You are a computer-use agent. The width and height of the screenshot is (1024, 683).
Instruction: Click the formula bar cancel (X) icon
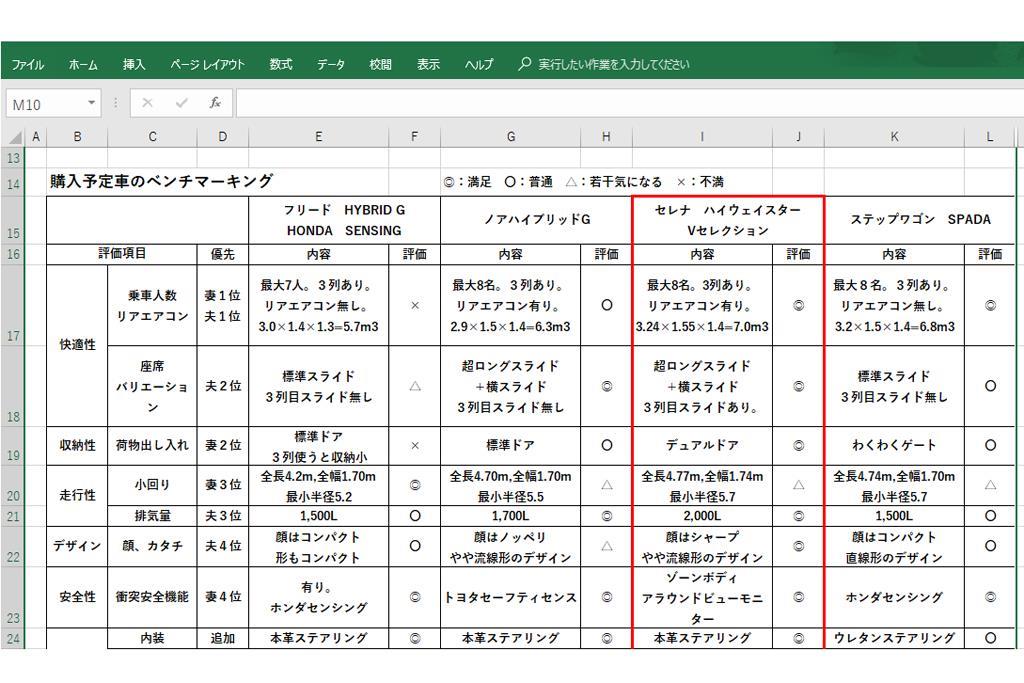(x=147, y=104)
